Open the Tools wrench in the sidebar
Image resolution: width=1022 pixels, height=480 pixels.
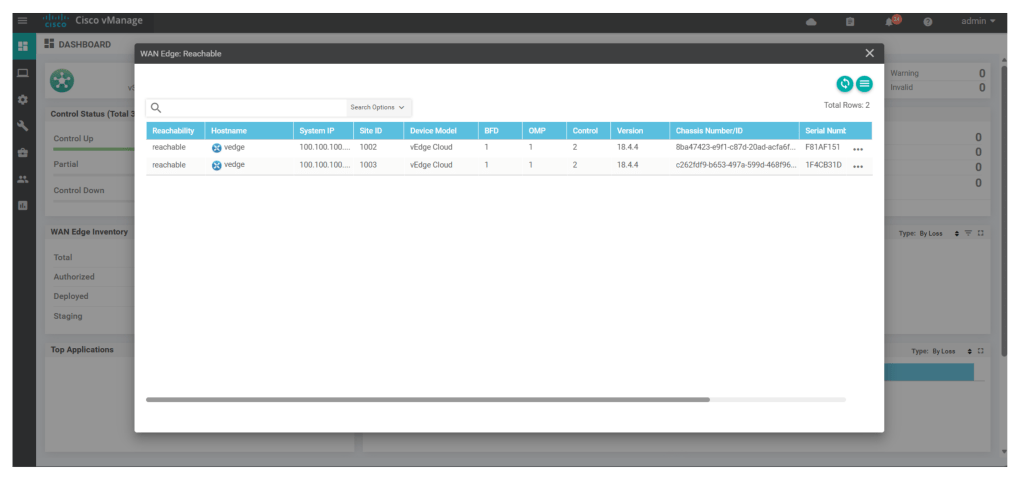pyautogui.click(x=22, y=126)
